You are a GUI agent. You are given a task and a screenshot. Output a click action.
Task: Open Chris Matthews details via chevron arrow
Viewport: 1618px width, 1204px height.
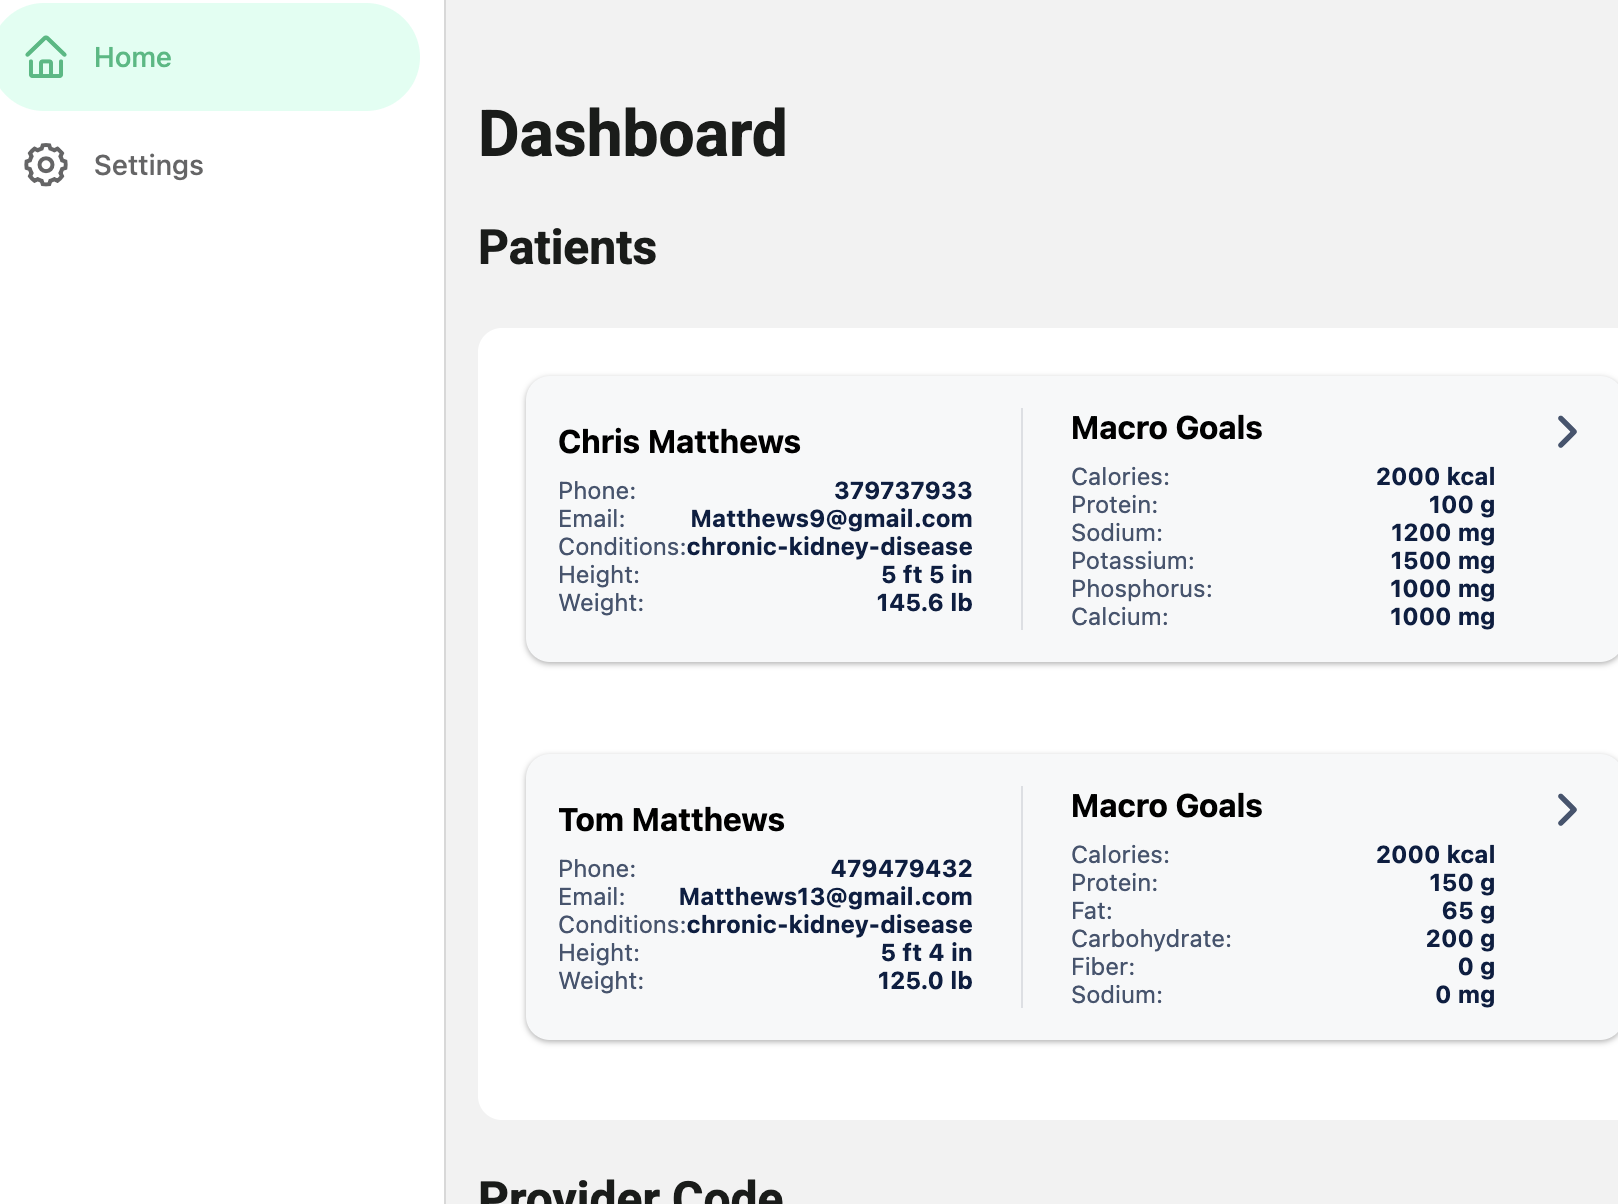coord(1567,432)
